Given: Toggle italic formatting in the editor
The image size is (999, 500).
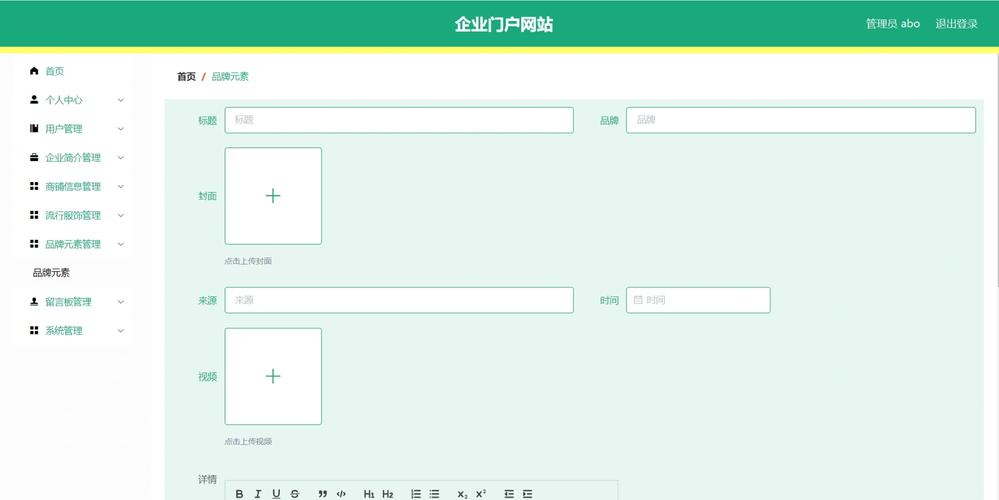Looking at the screenshot, I should pyautogui.click(x=257, y=494).
